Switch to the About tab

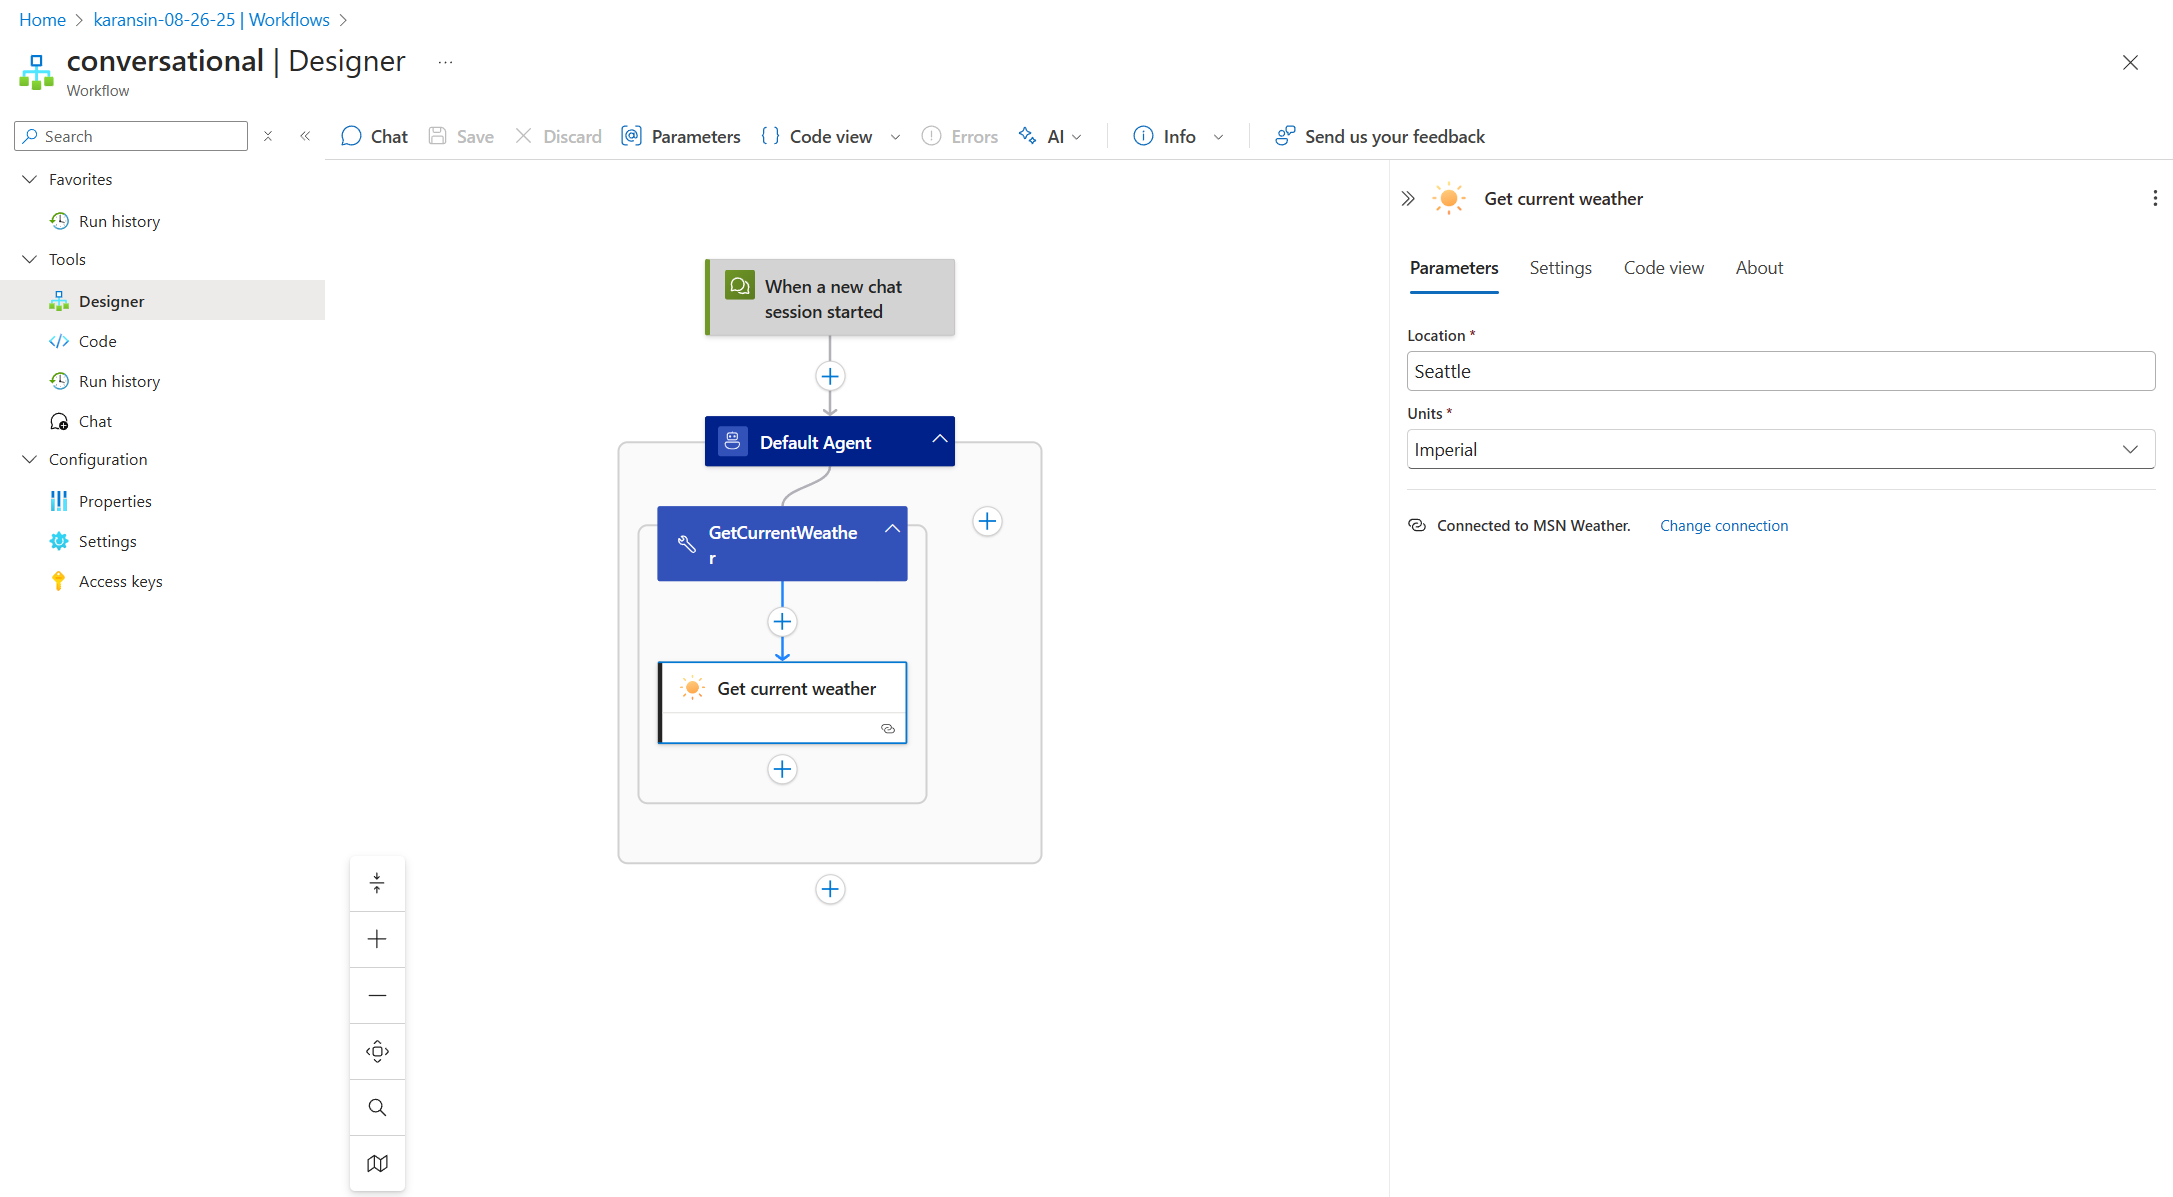1759,268
